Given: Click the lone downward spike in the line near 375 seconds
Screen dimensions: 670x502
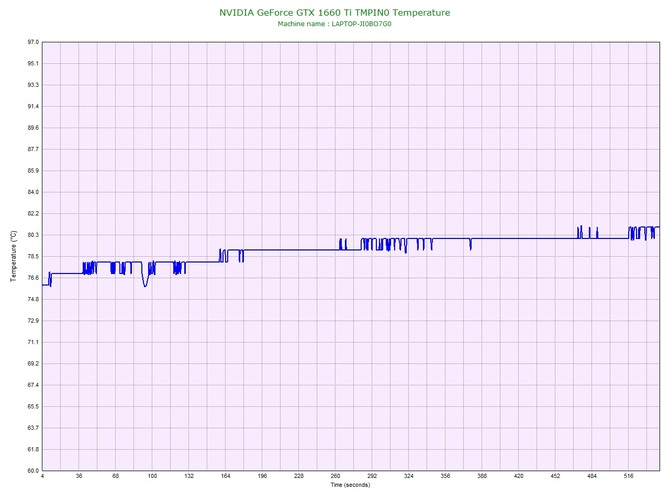Looking at the screenshot, I should (470, 247).
